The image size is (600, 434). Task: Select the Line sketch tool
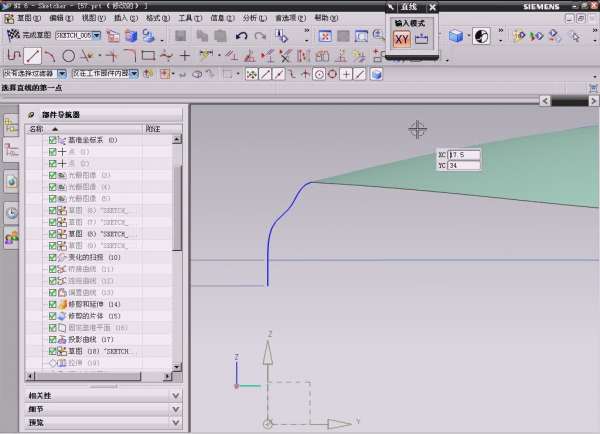click(33, 55)
